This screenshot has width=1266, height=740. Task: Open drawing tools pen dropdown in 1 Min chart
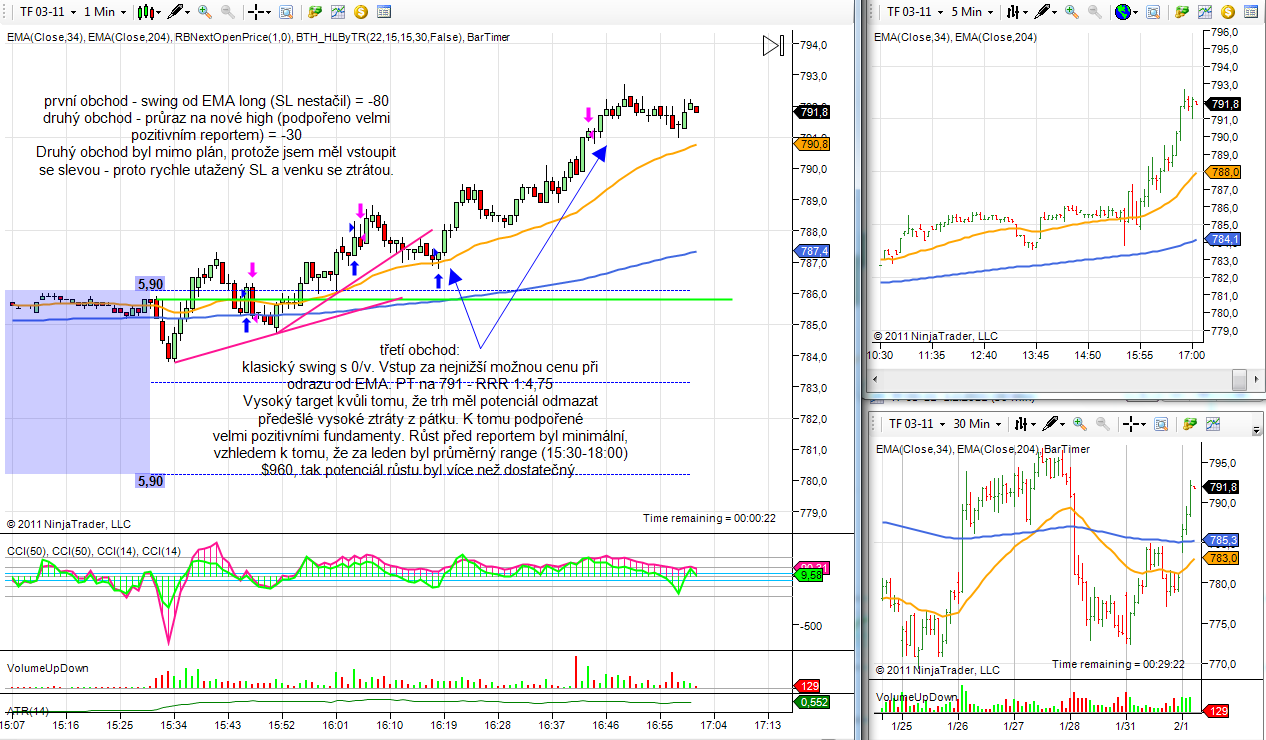pos(180,12)
